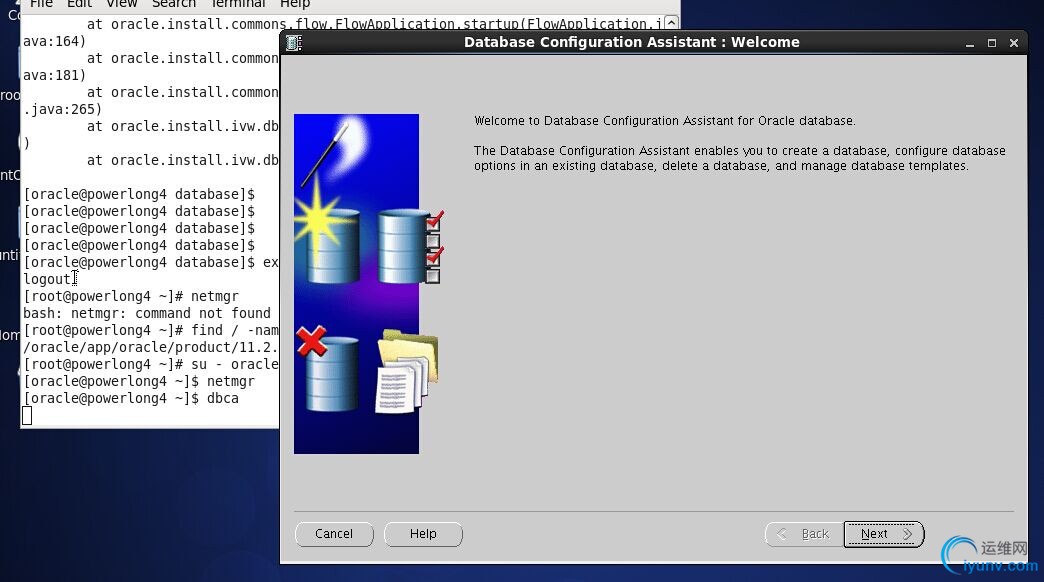
Task: Maximize the Database Configuration Assistant window
Action: click(991, 43)
